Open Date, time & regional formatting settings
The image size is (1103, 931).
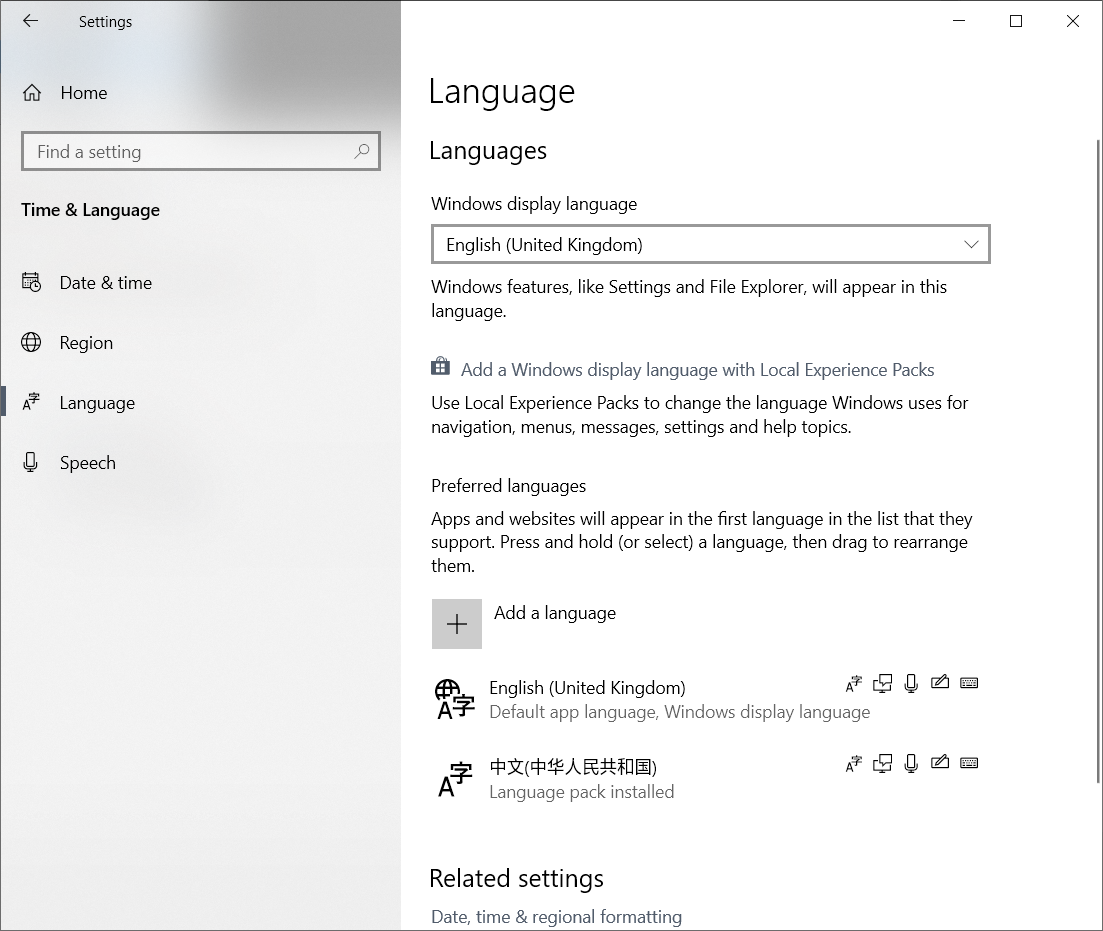(556, 916)
